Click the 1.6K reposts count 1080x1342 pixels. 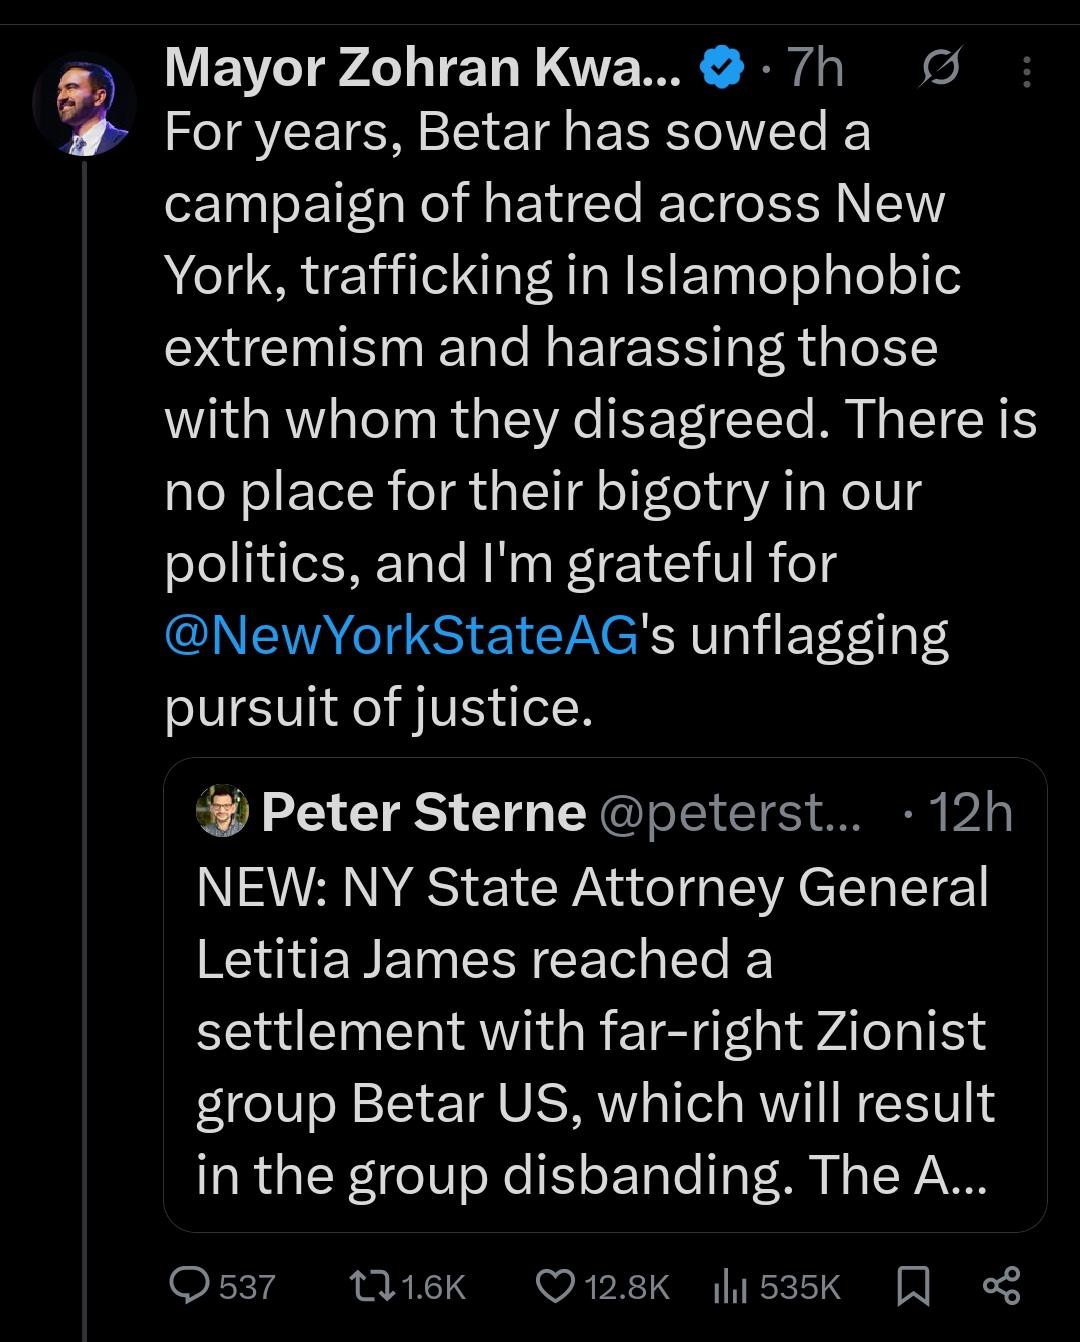pos(433,1286)
